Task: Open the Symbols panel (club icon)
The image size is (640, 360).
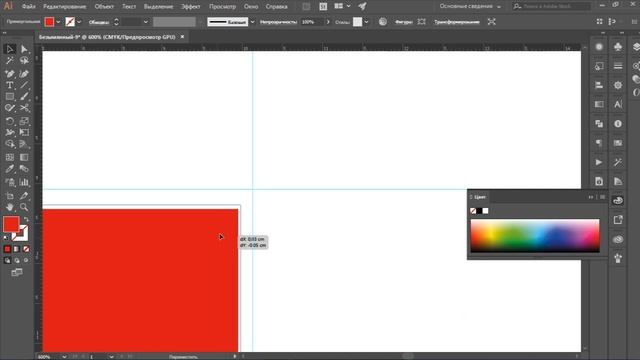Action: coord(618,47)
